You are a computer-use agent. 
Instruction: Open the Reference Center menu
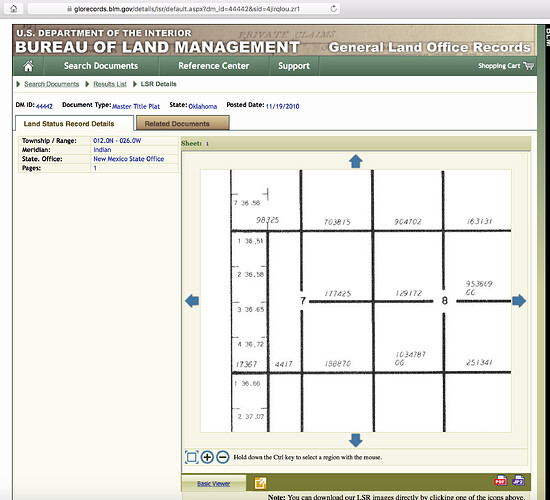coord(214,66)
